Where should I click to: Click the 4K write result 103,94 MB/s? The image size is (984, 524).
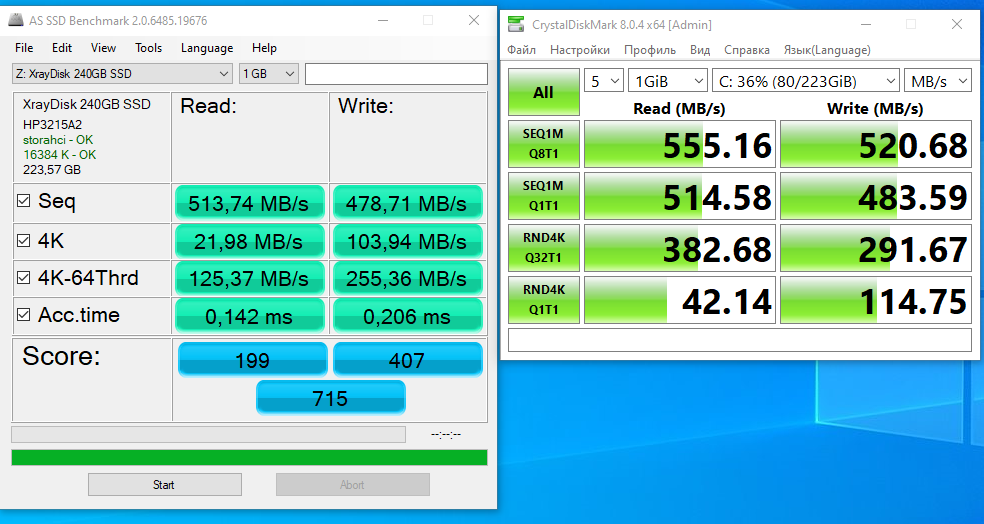pyautogui.click(x=407, y=241)
